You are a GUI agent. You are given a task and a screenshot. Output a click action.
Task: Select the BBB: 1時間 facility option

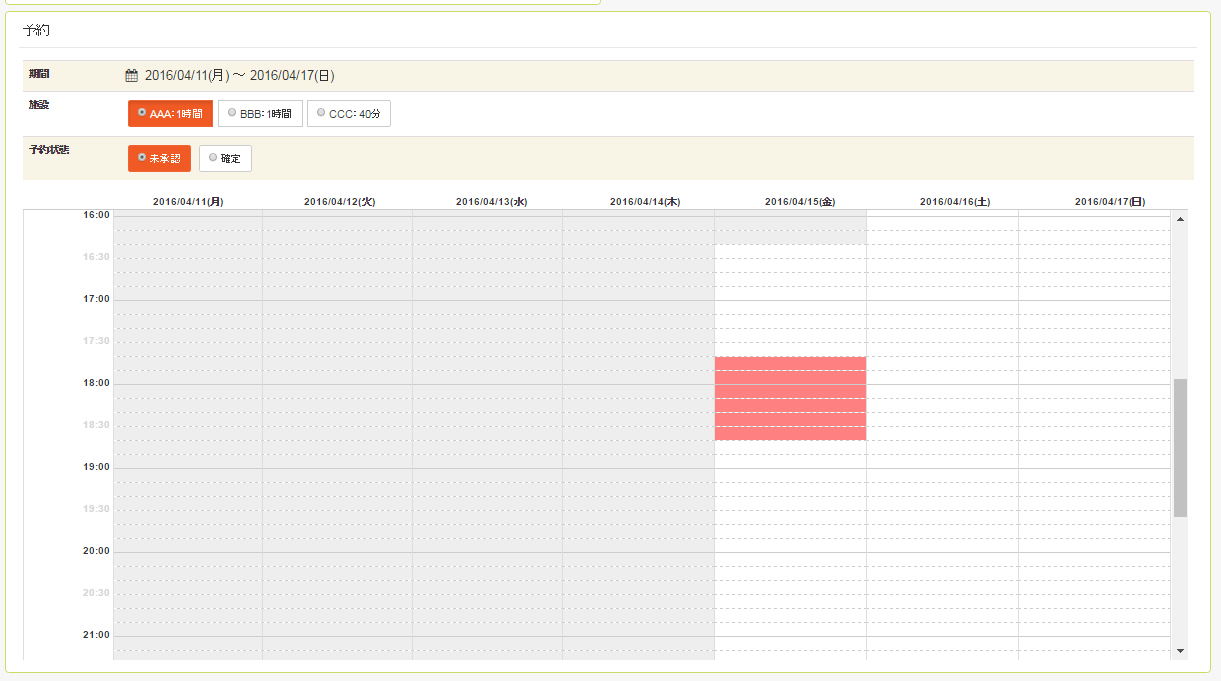[x=260, y=114]
